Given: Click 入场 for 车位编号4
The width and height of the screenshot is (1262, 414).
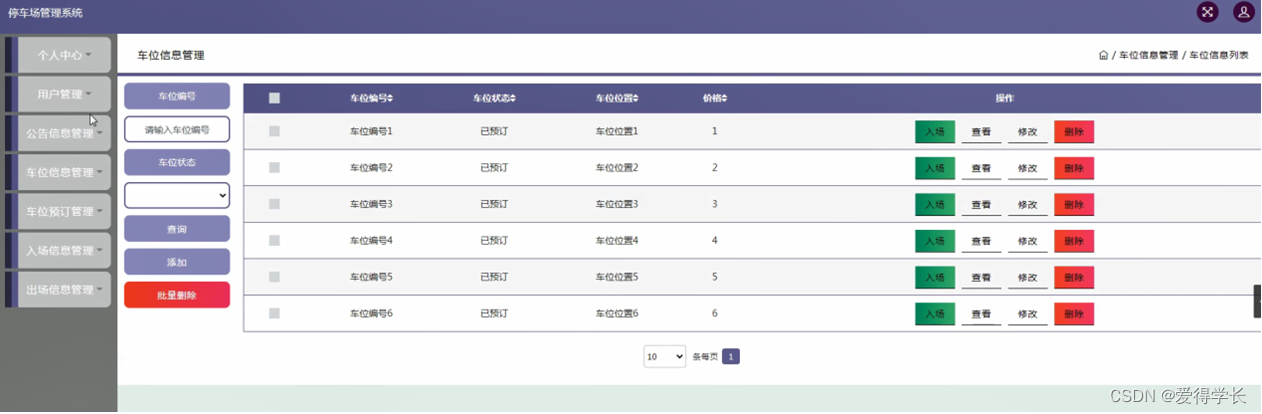Looking at the screenshot, I should tap(935, 241).
